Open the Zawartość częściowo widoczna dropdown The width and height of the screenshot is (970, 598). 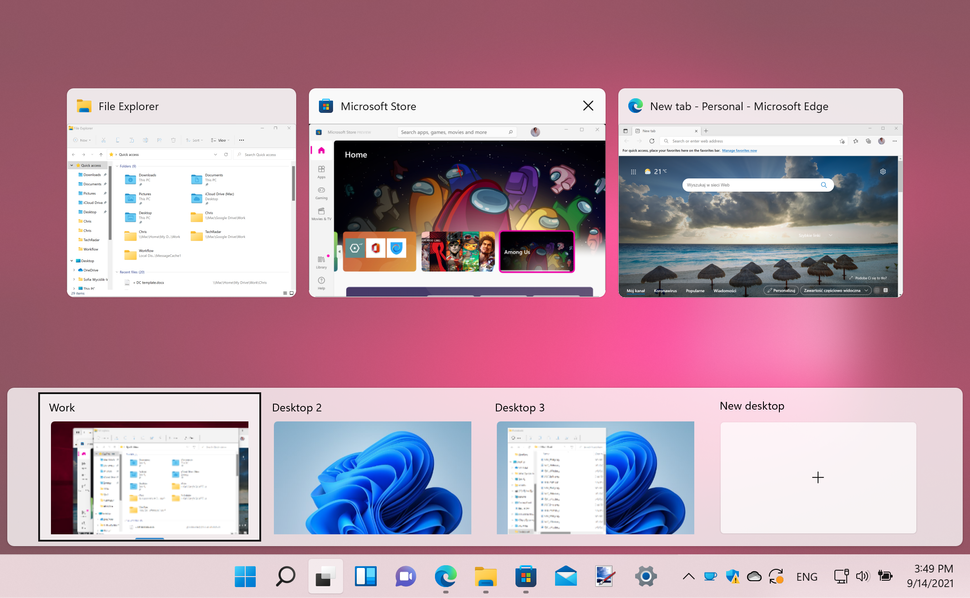(x=835, y=289)
